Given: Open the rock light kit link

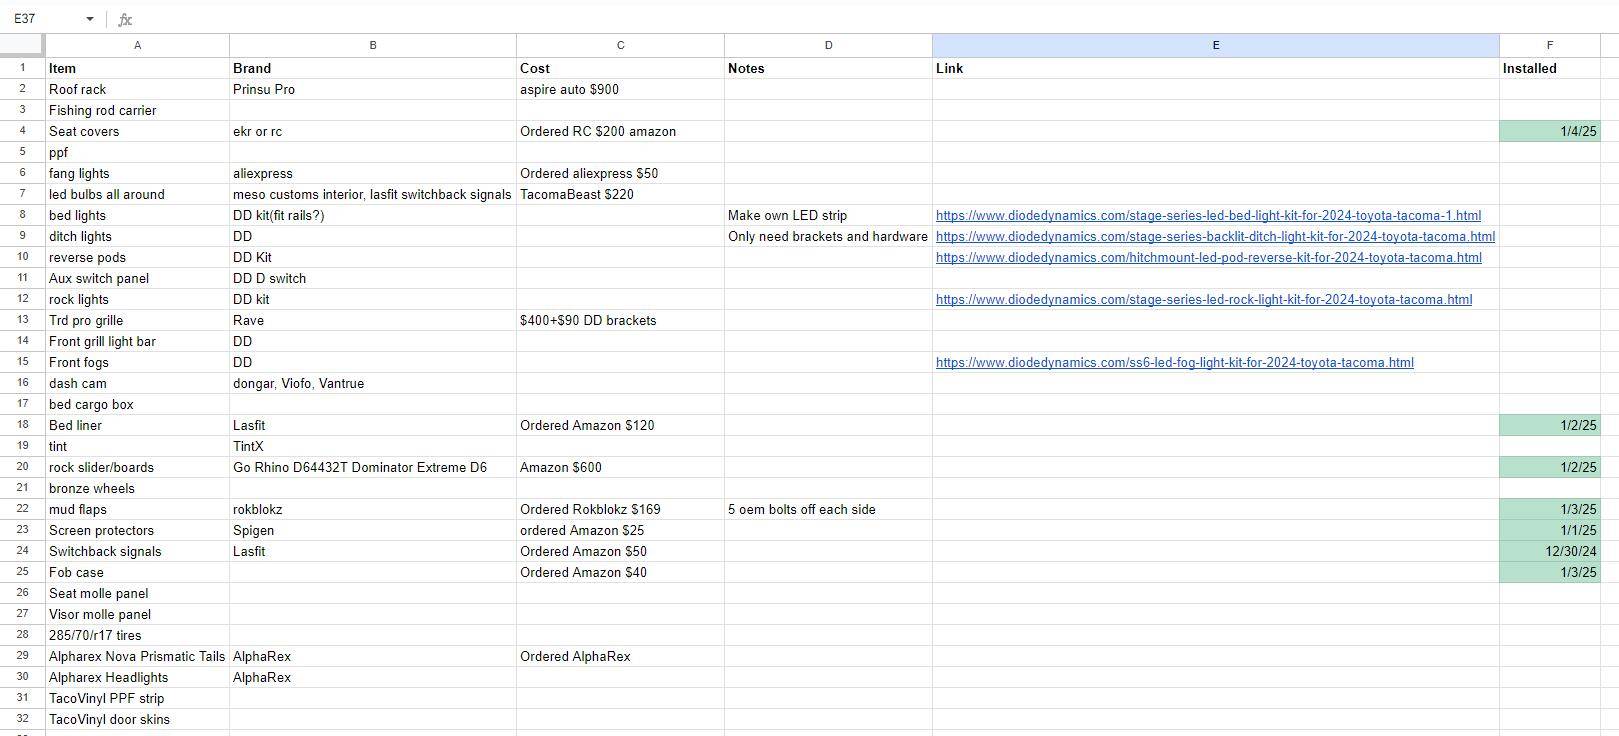Looking at the screenshot, I should [x=1204, y=299].
